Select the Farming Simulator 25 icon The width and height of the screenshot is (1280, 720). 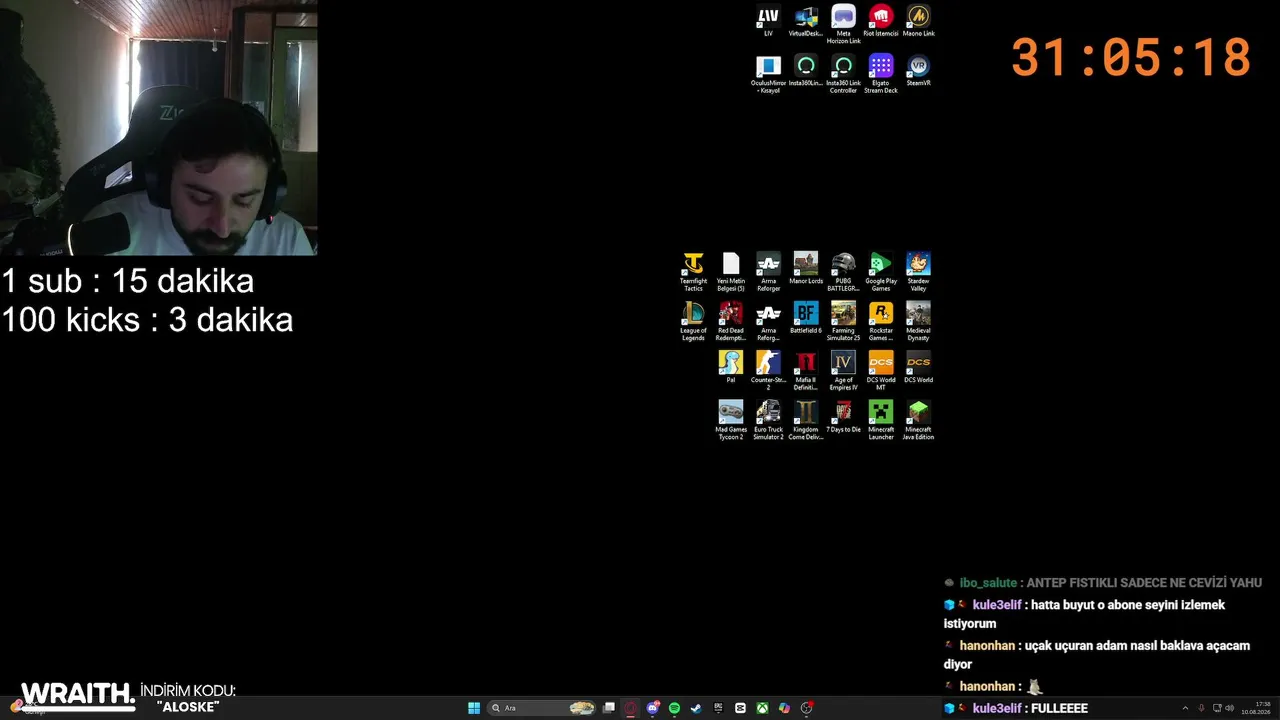[x=843, y=321]
